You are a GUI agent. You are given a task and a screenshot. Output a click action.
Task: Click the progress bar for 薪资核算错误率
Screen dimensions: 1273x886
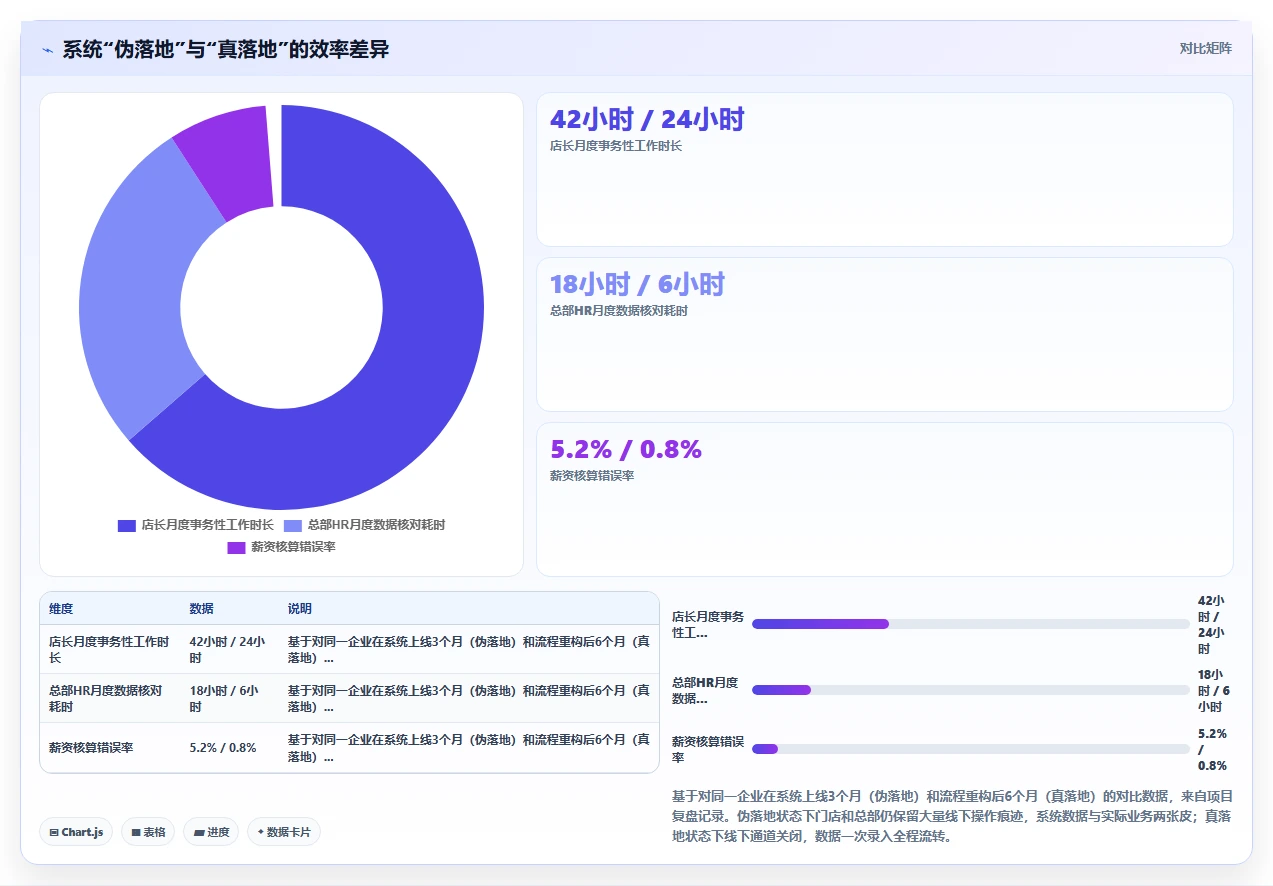pos(971,749)
